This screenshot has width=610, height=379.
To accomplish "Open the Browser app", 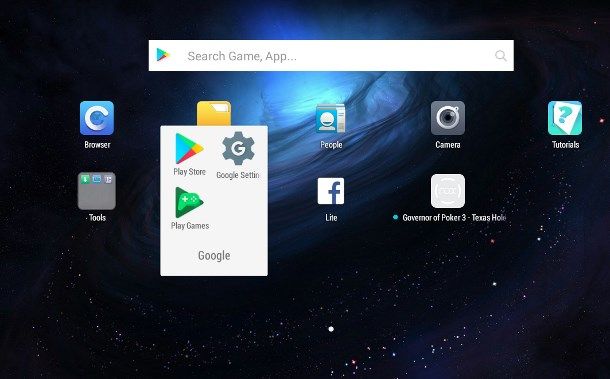I will tap(97, 118).
